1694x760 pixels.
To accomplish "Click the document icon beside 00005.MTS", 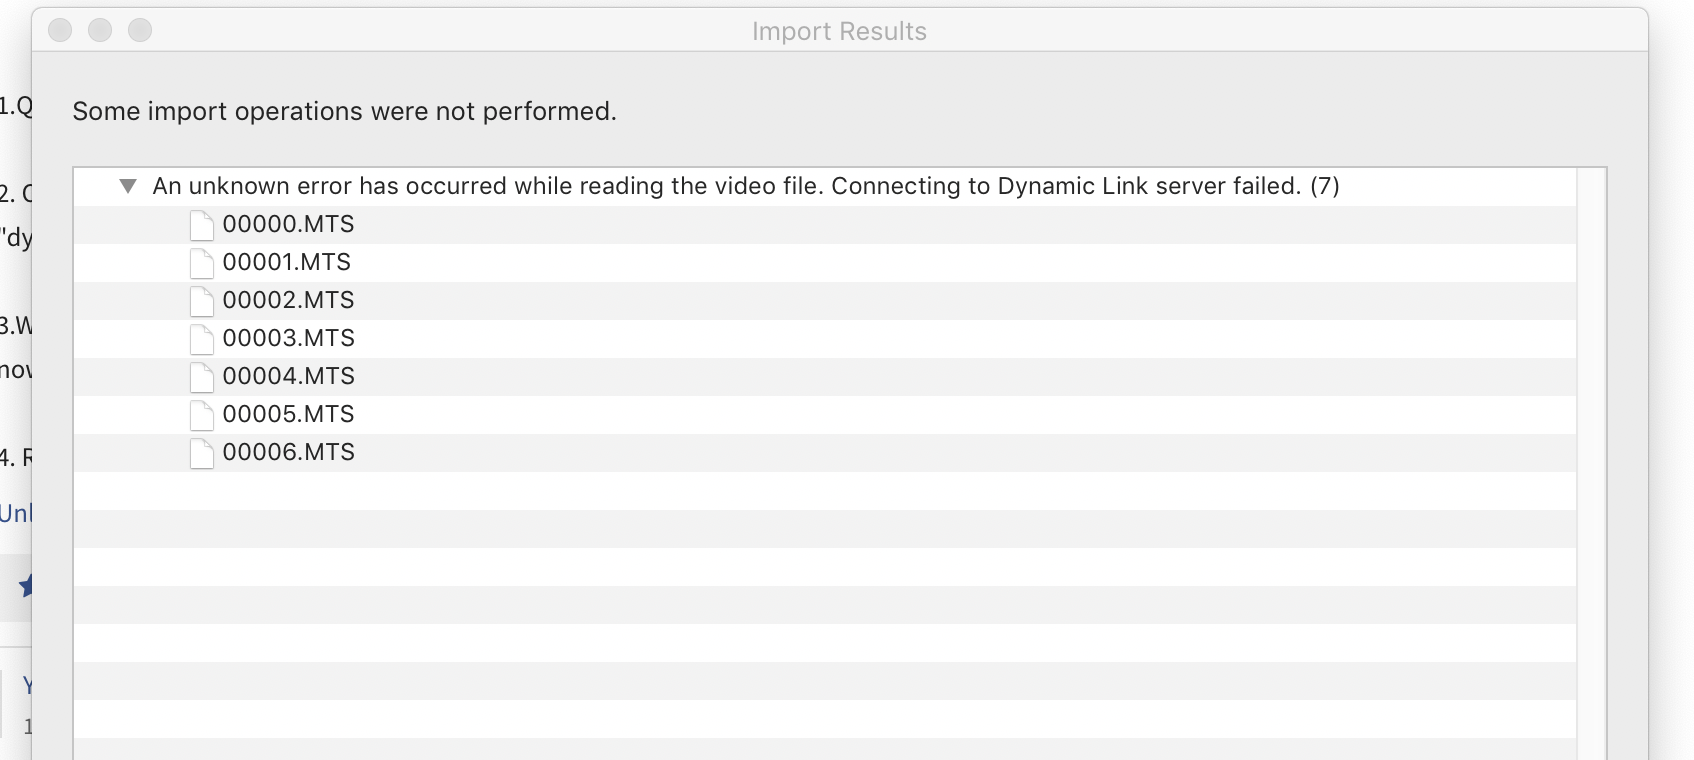I will 201,415.
